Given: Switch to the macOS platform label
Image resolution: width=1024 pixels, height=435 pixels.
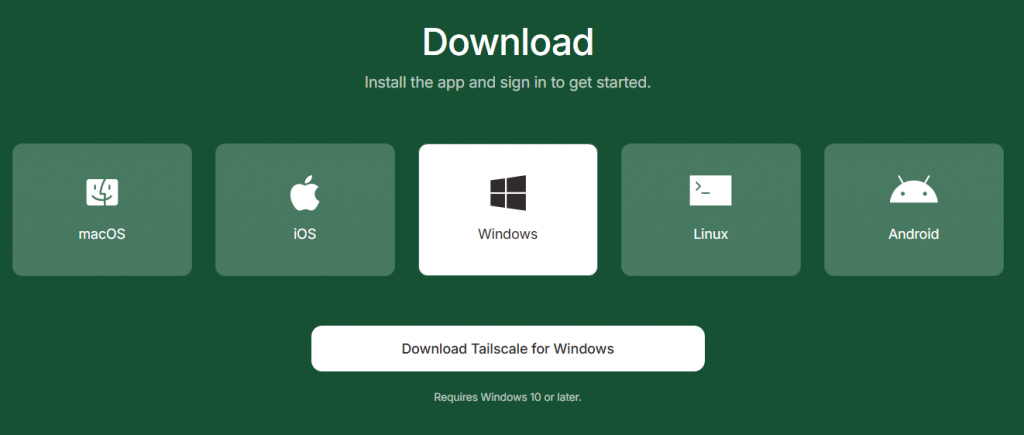Looking at the screenshot, I should click(x=102, y=234).
